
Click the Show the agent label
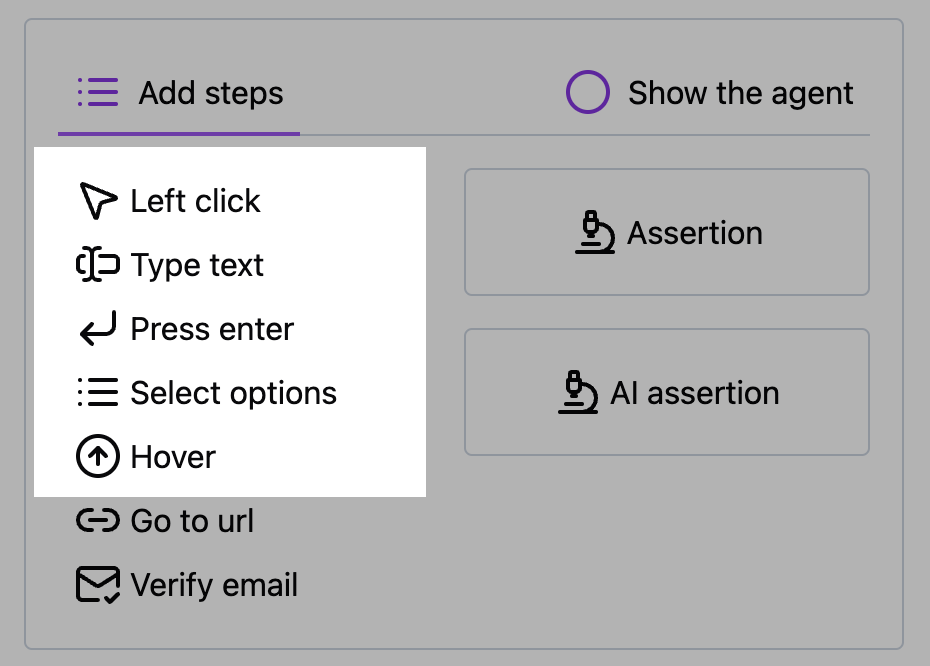tap(740, 93)
